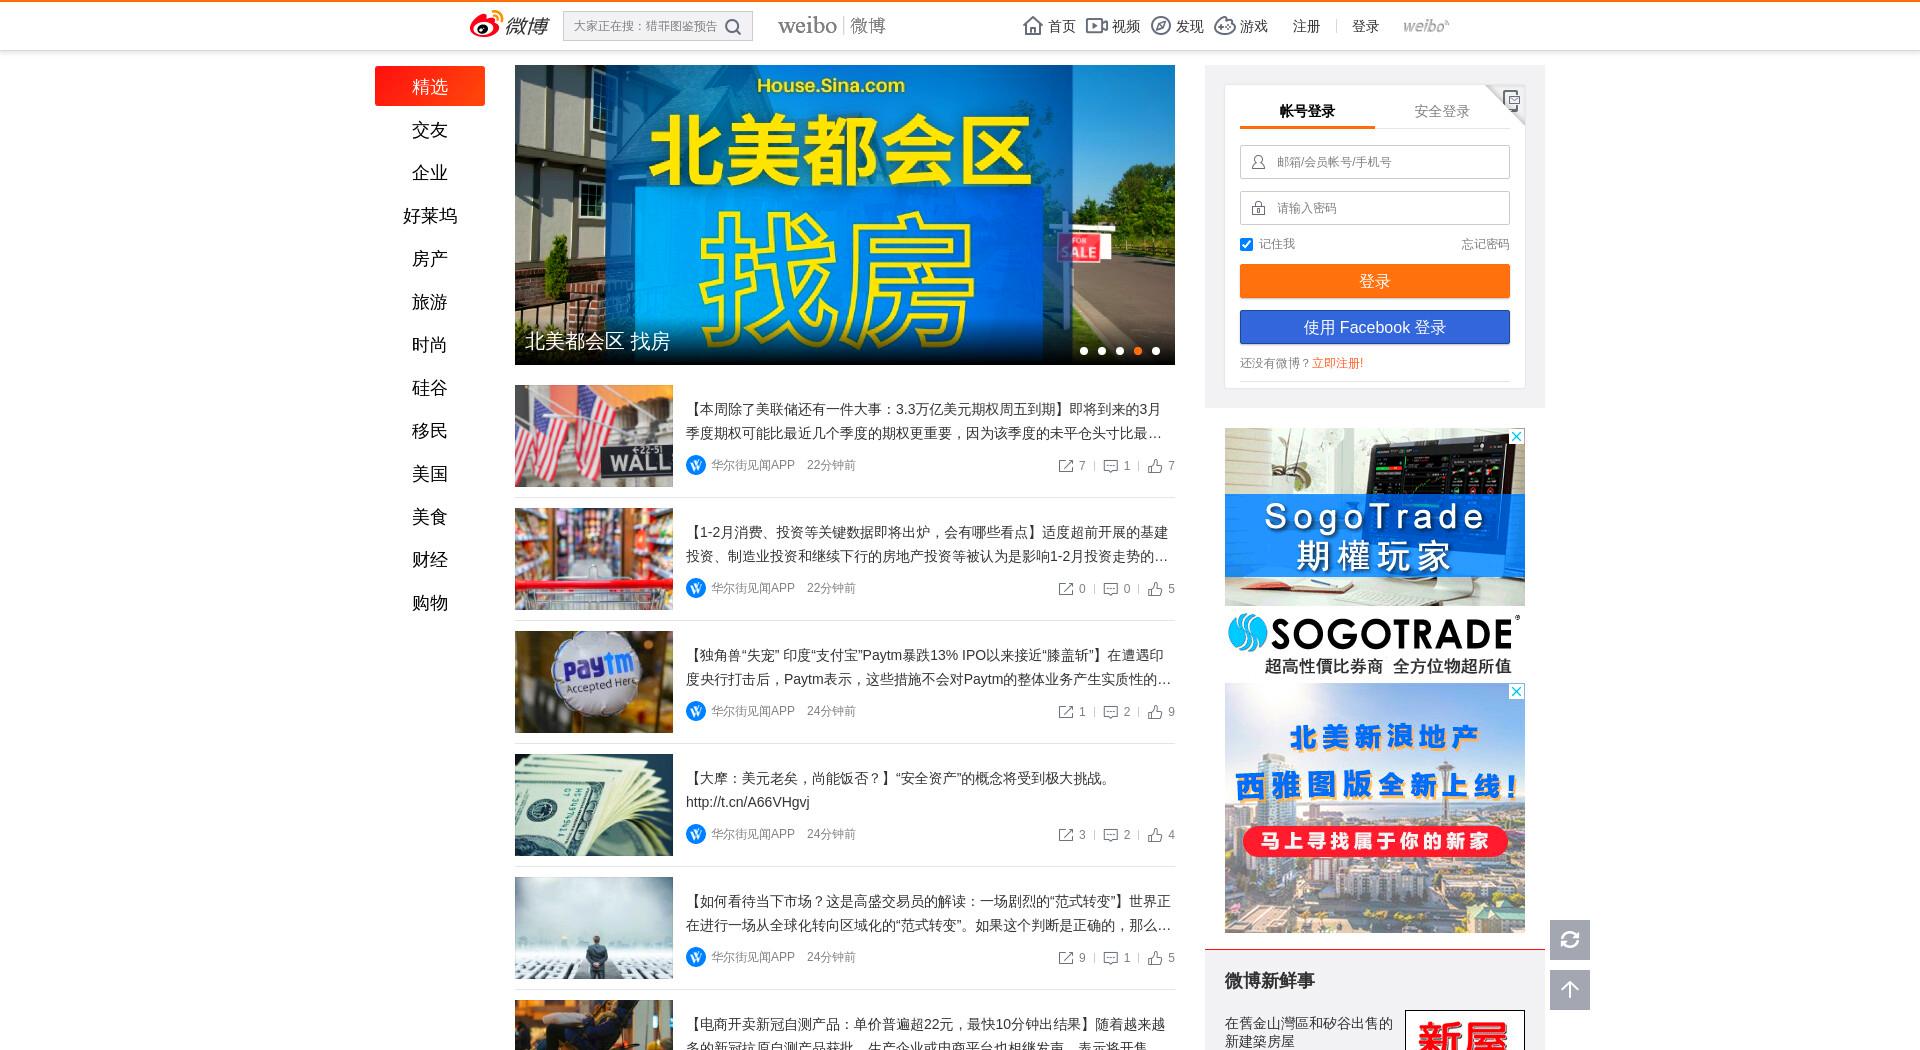Viewport: 1920px width, 1050px height.
Task: Click the refresh feed floating button
Action: [x=1570, y=940]
